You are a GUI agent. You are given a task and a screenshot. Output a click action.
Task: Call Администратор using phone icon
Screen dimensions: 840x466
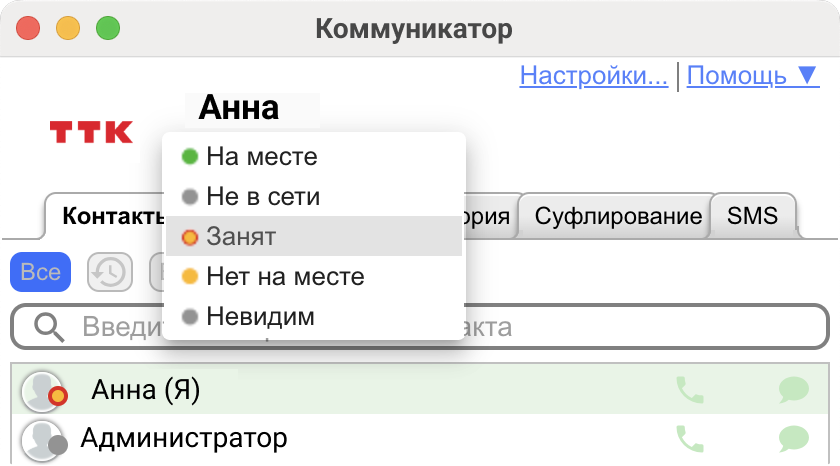pos(690,438)
